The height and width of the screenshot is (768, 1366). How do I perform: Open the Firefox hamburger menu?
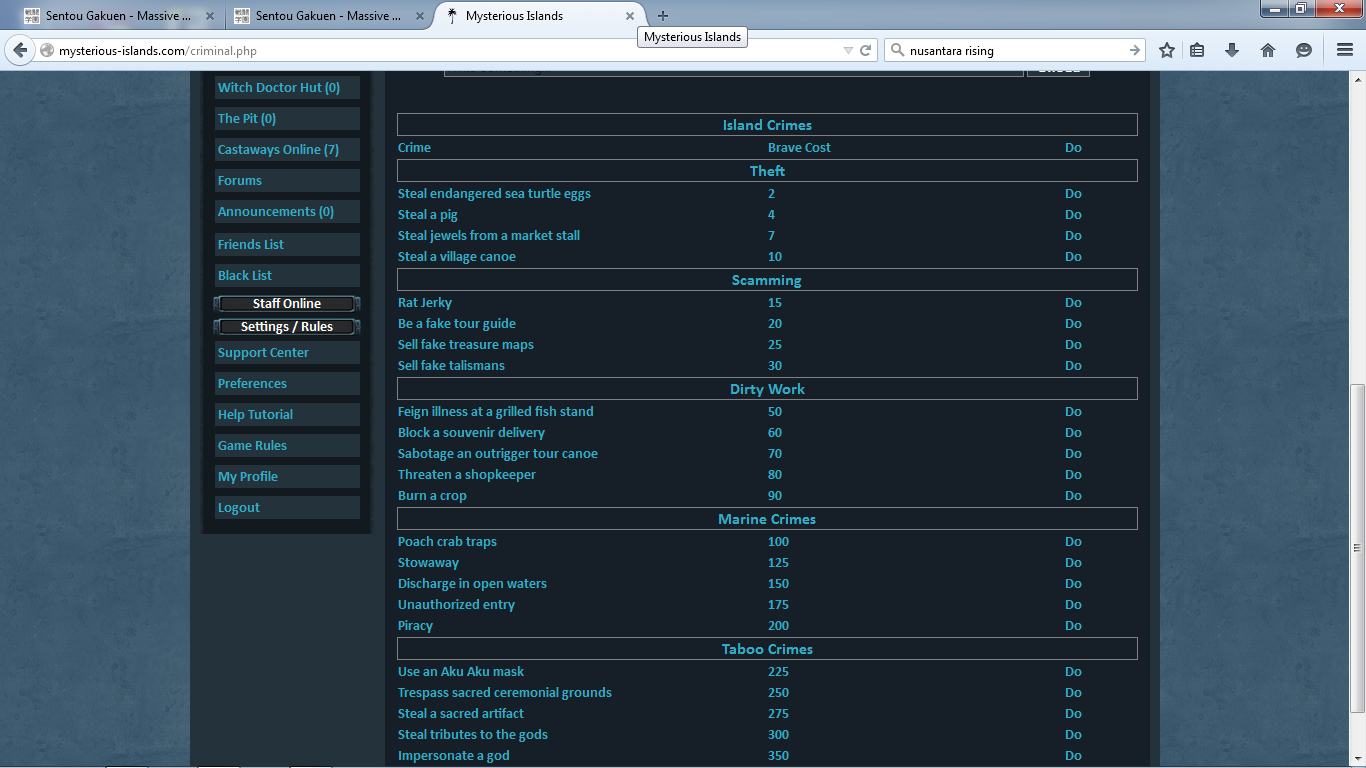click(x=1345, y=50)
